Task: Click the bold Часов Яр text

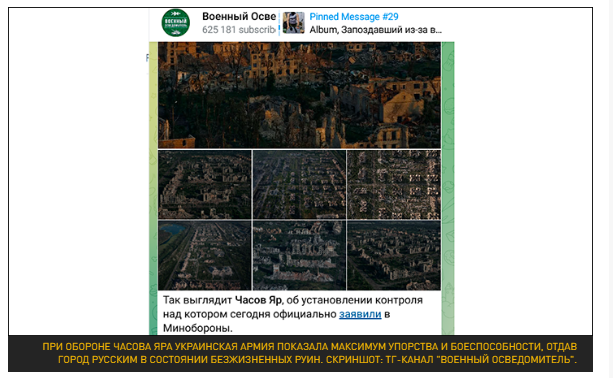Action: tap(258, 300)
